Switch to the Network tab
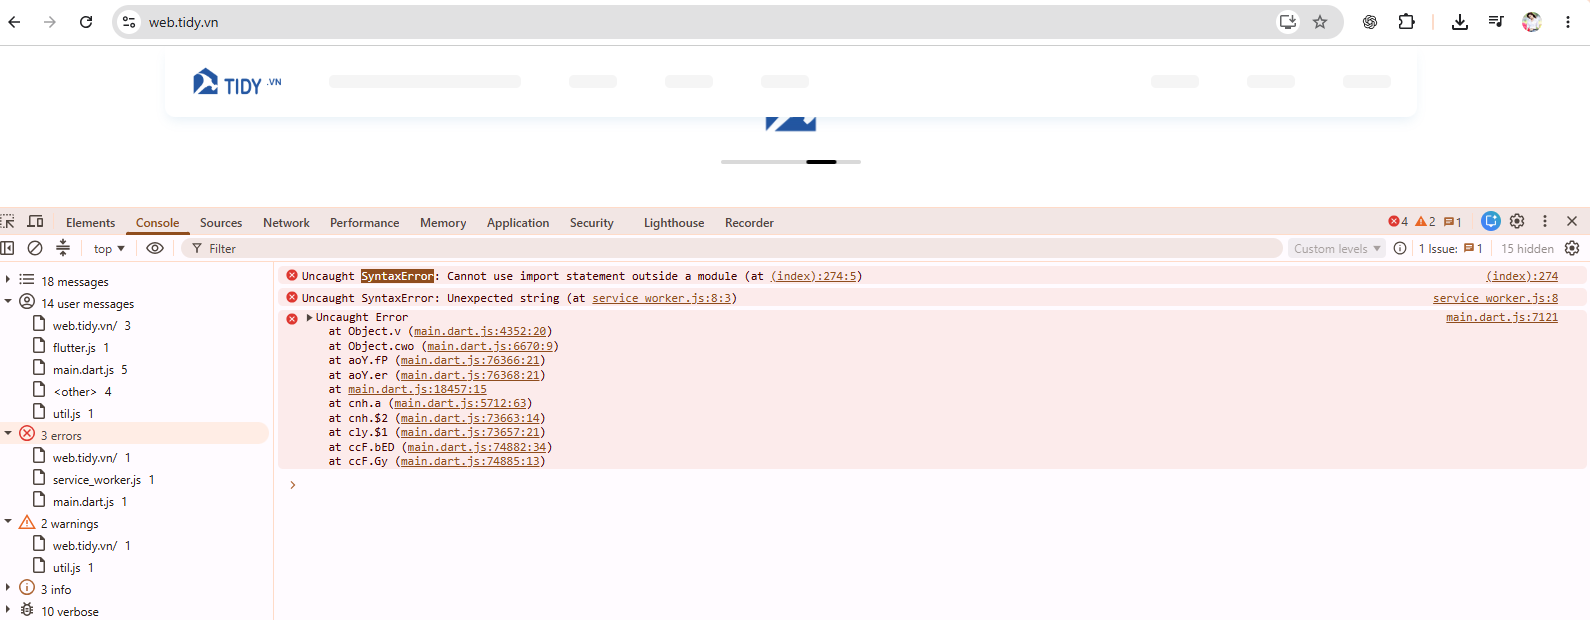The height and width of the screenshot is (620, 1590). tap(286, 223)
